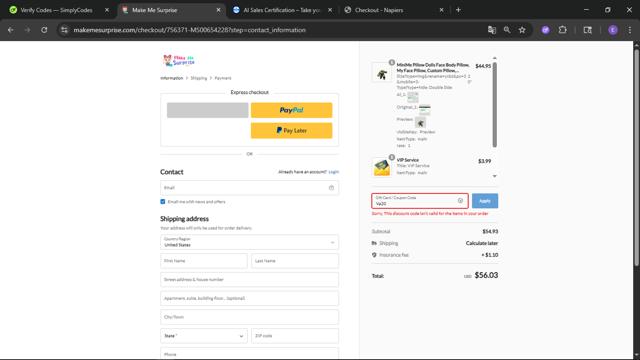
Task: Open the browser profile avatar
Action: click(x=613, y=30)
